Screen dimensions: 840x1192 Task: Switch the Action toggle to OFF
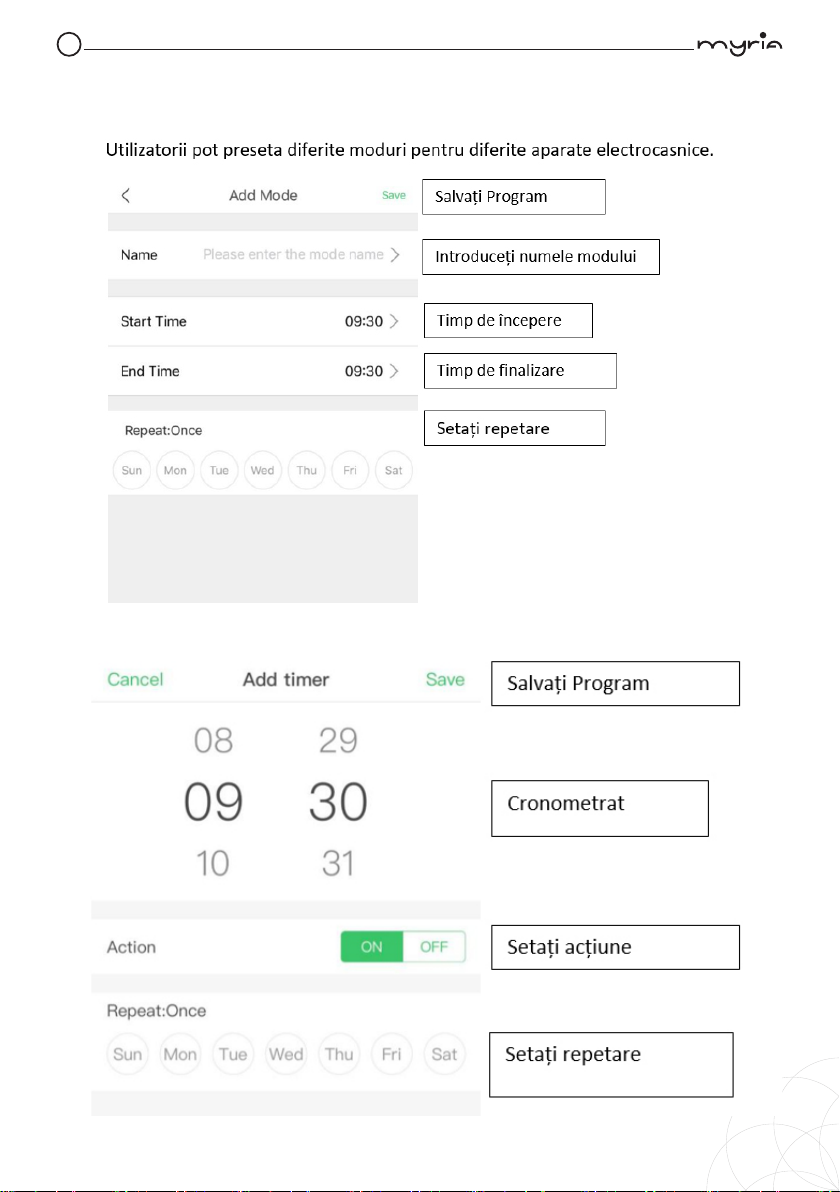434,947
